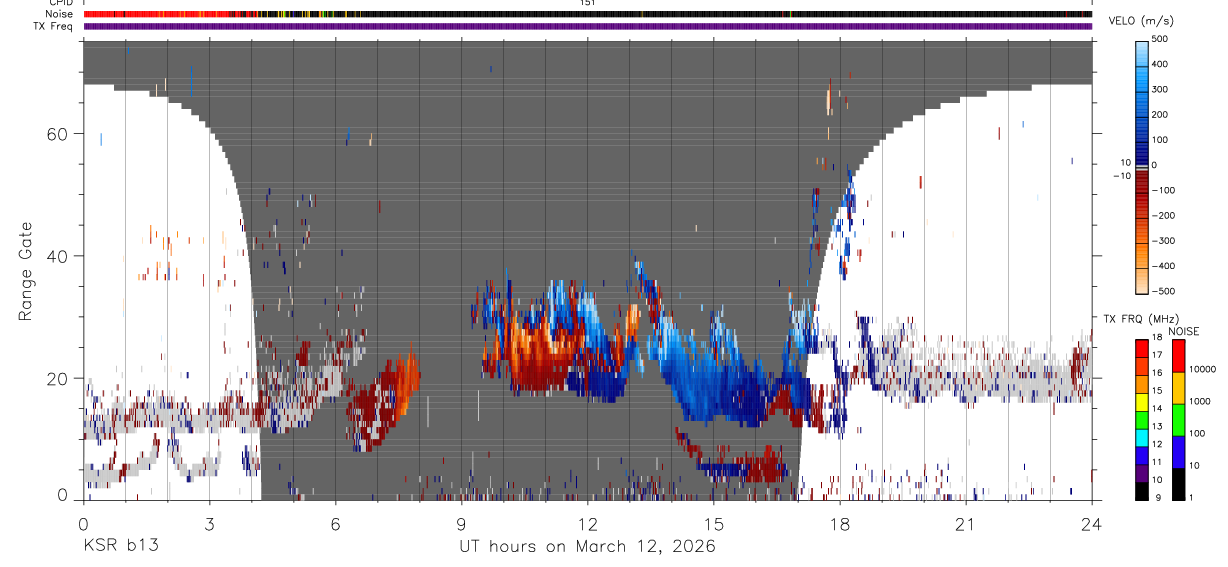Viewport: 1228px width, 567px height.
Task: Click the 11 tick on TX FRQ scale
Action: pyautogui.click(x=1158, y=461)
